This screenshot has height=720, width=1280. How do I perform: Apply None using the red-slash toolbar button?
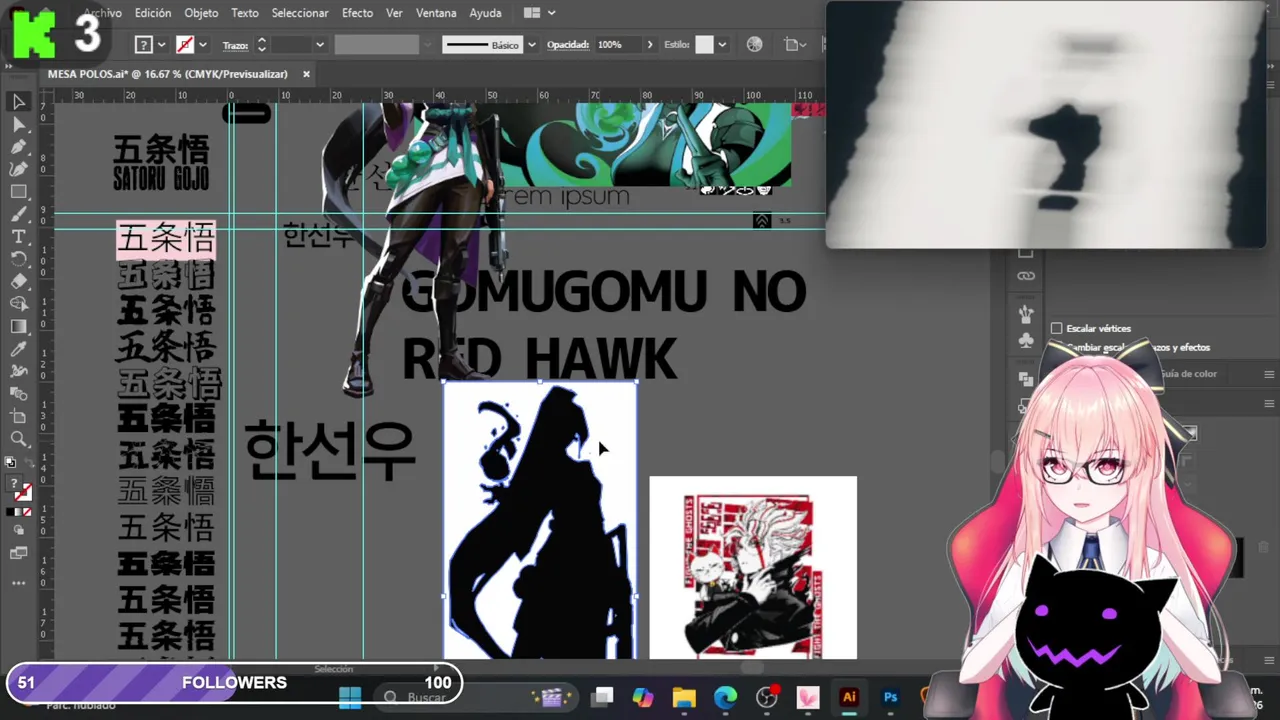[x=27, y=512]
